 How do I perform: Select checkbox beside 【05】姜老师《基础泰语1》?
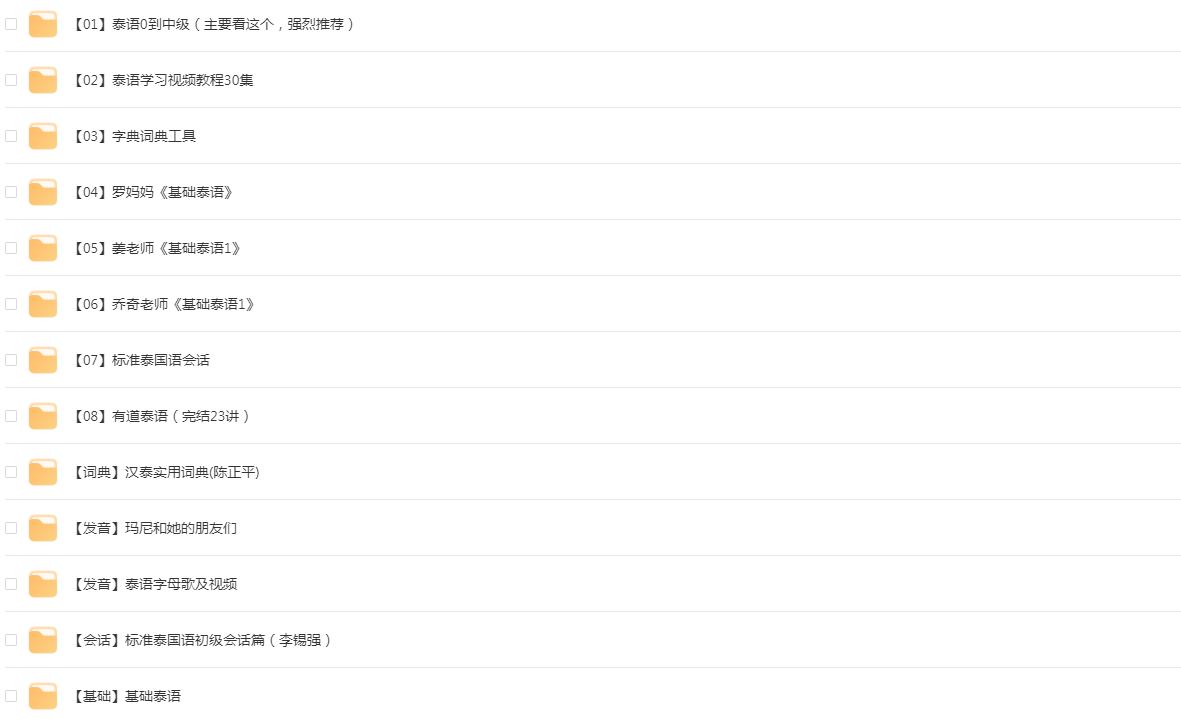(x=11, y=248)
